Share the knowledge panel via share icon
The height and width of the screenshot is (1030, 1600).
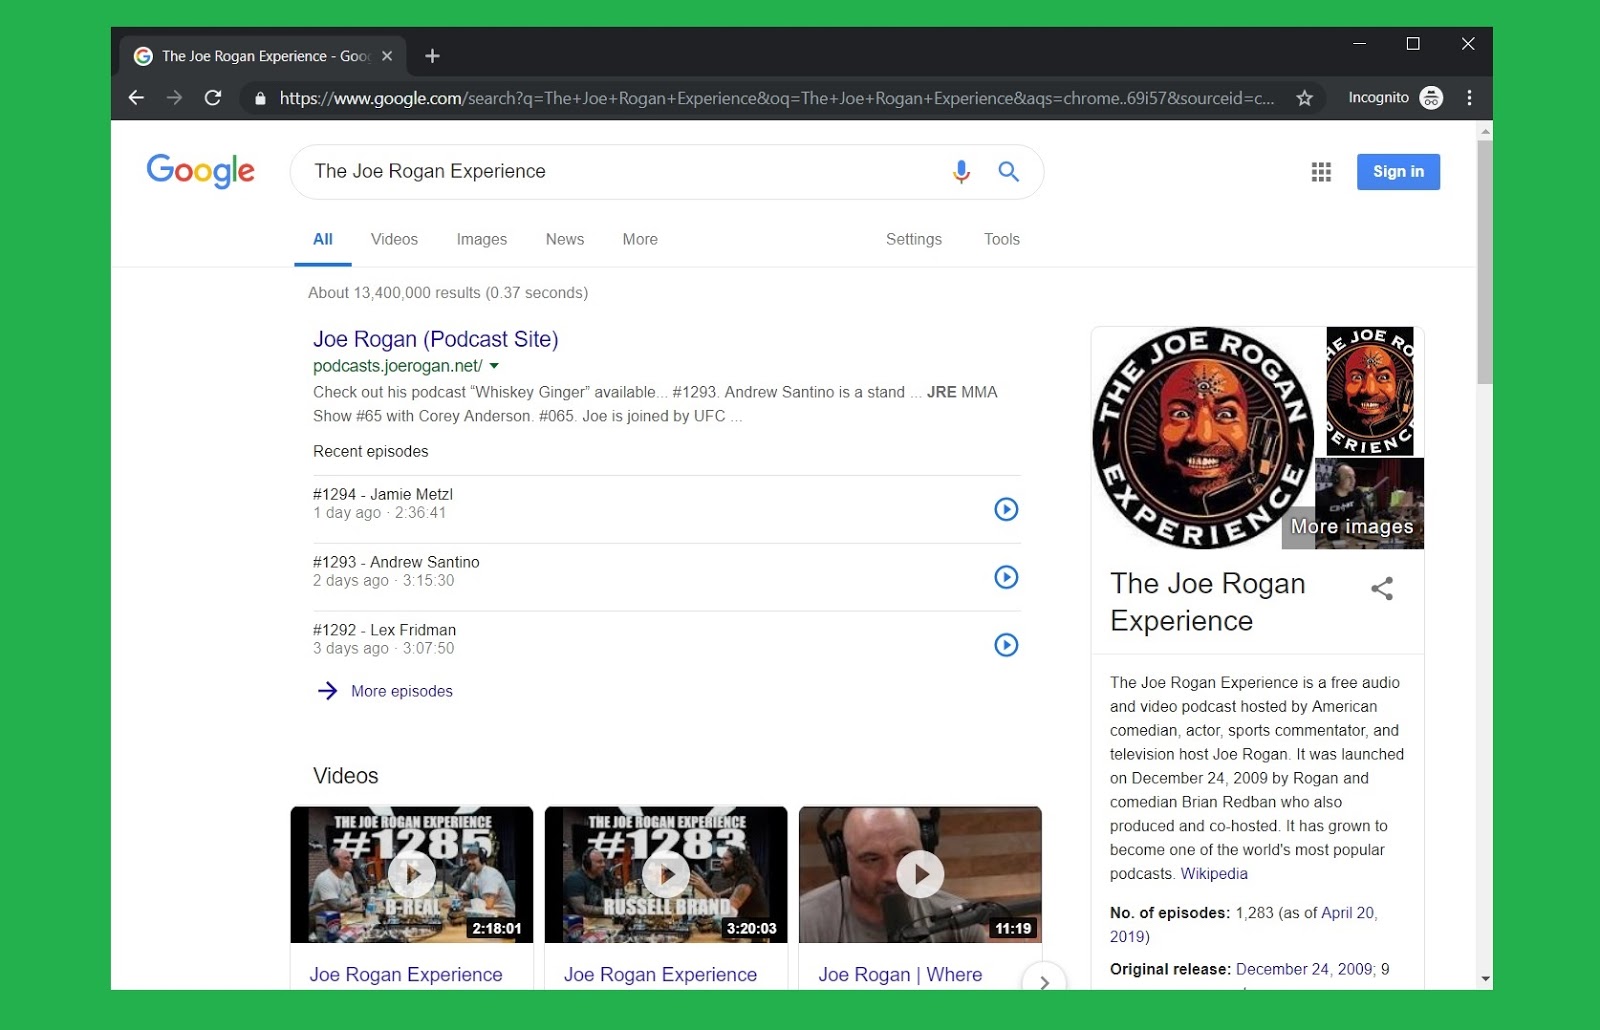point(1382,589)
